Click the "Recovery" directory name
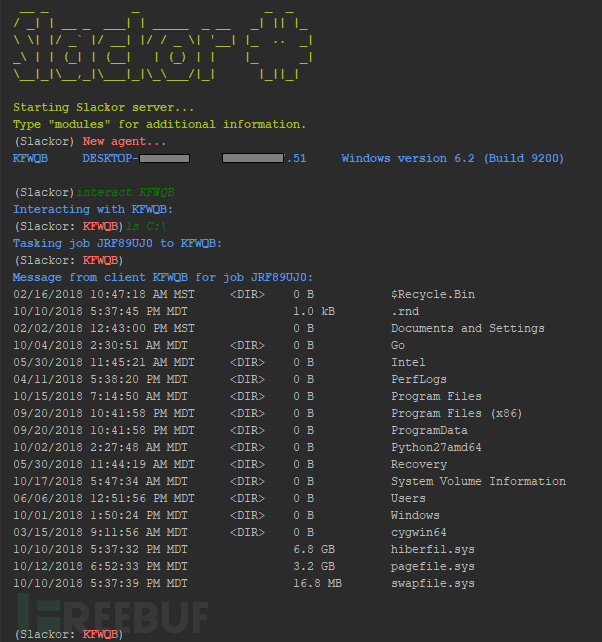This screenshot has width=602, height=642. click(x=419, y=465)
